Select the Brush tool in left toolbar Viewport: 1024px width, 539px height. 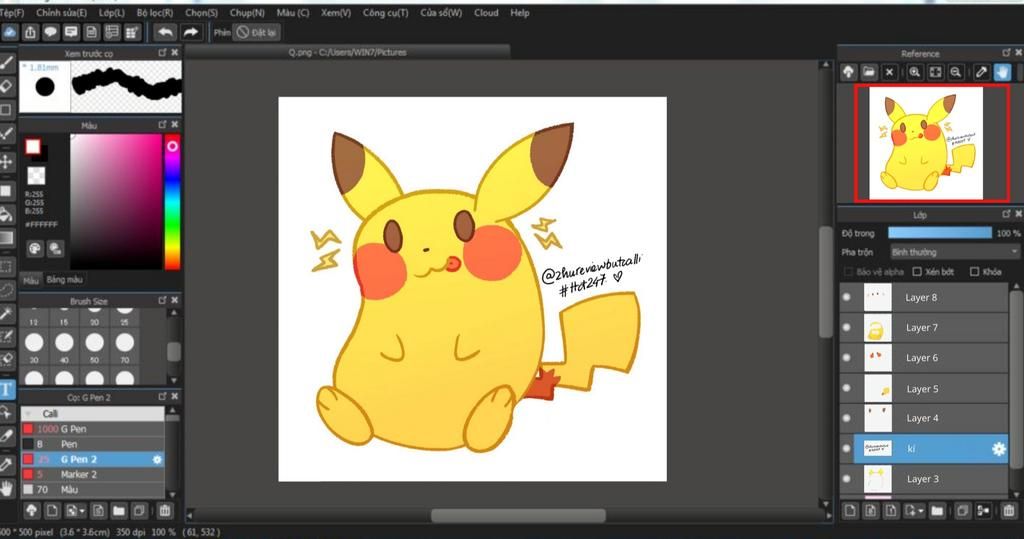(7, 62)
